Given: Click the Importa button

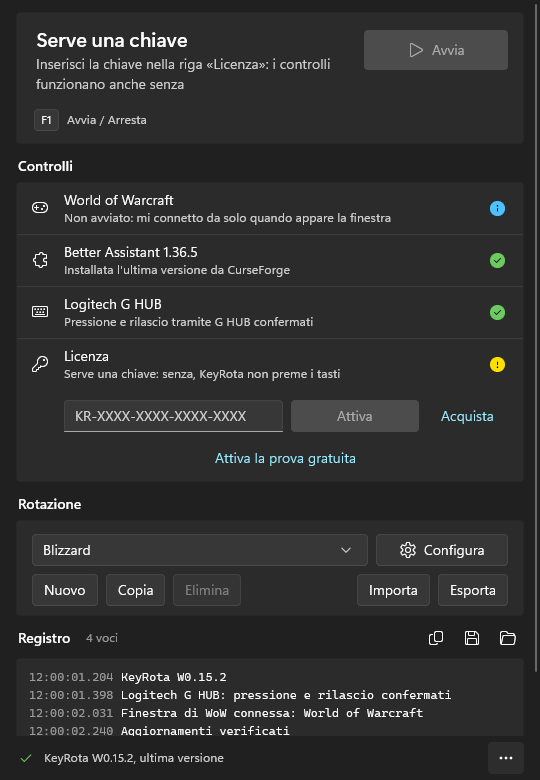Looking at the screenshot, I should coord(393,590).
